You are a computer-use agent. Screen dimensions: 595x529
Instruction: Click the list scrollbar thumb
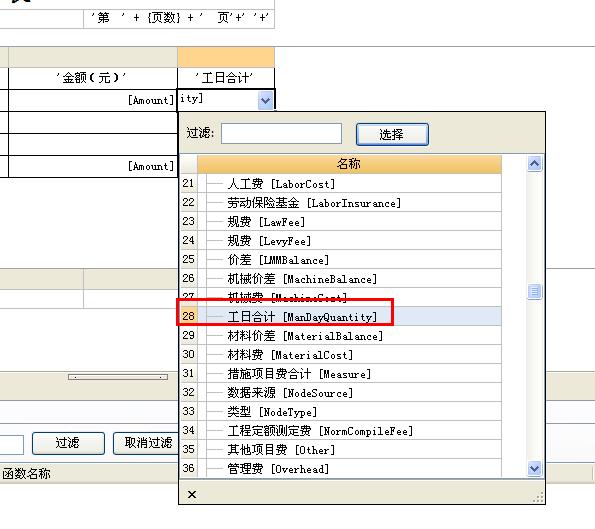pos(534,292)
